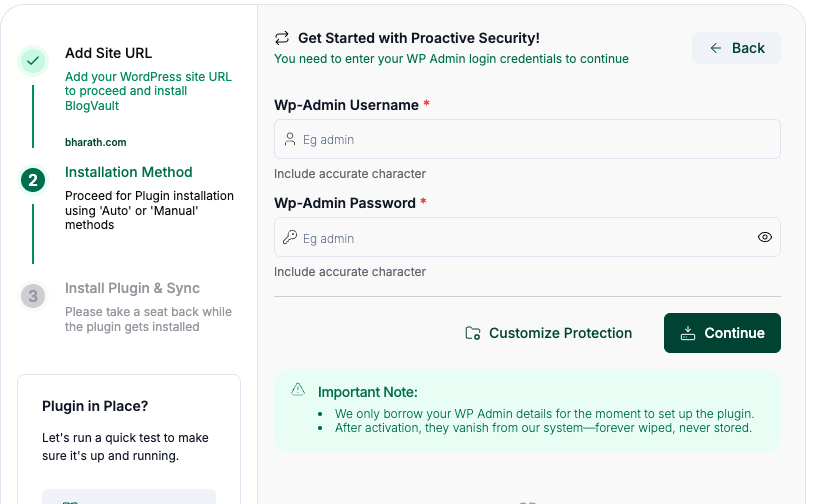
Task: Select the Add Site URL step
Action: tap(109, 53)
